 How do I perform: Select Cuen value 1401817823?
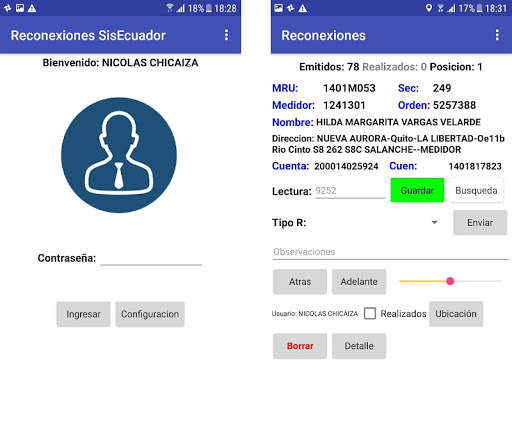pos(475,166)
